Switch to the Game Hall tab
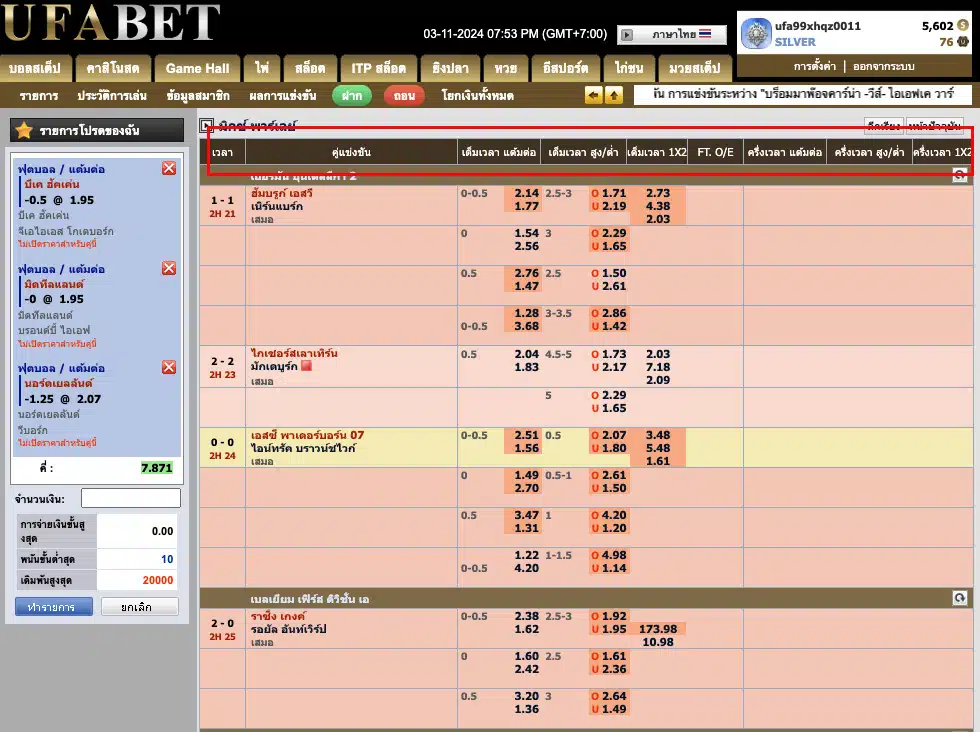Viewport: 980px width, 732px height. click(197, 68)
